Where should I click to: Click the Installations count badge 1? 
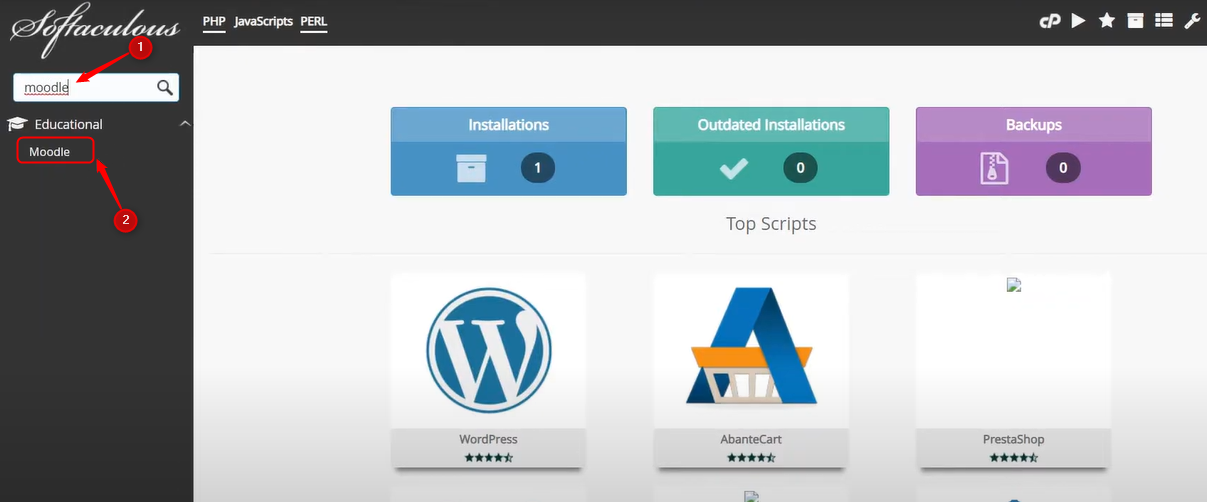pos(538,168)
